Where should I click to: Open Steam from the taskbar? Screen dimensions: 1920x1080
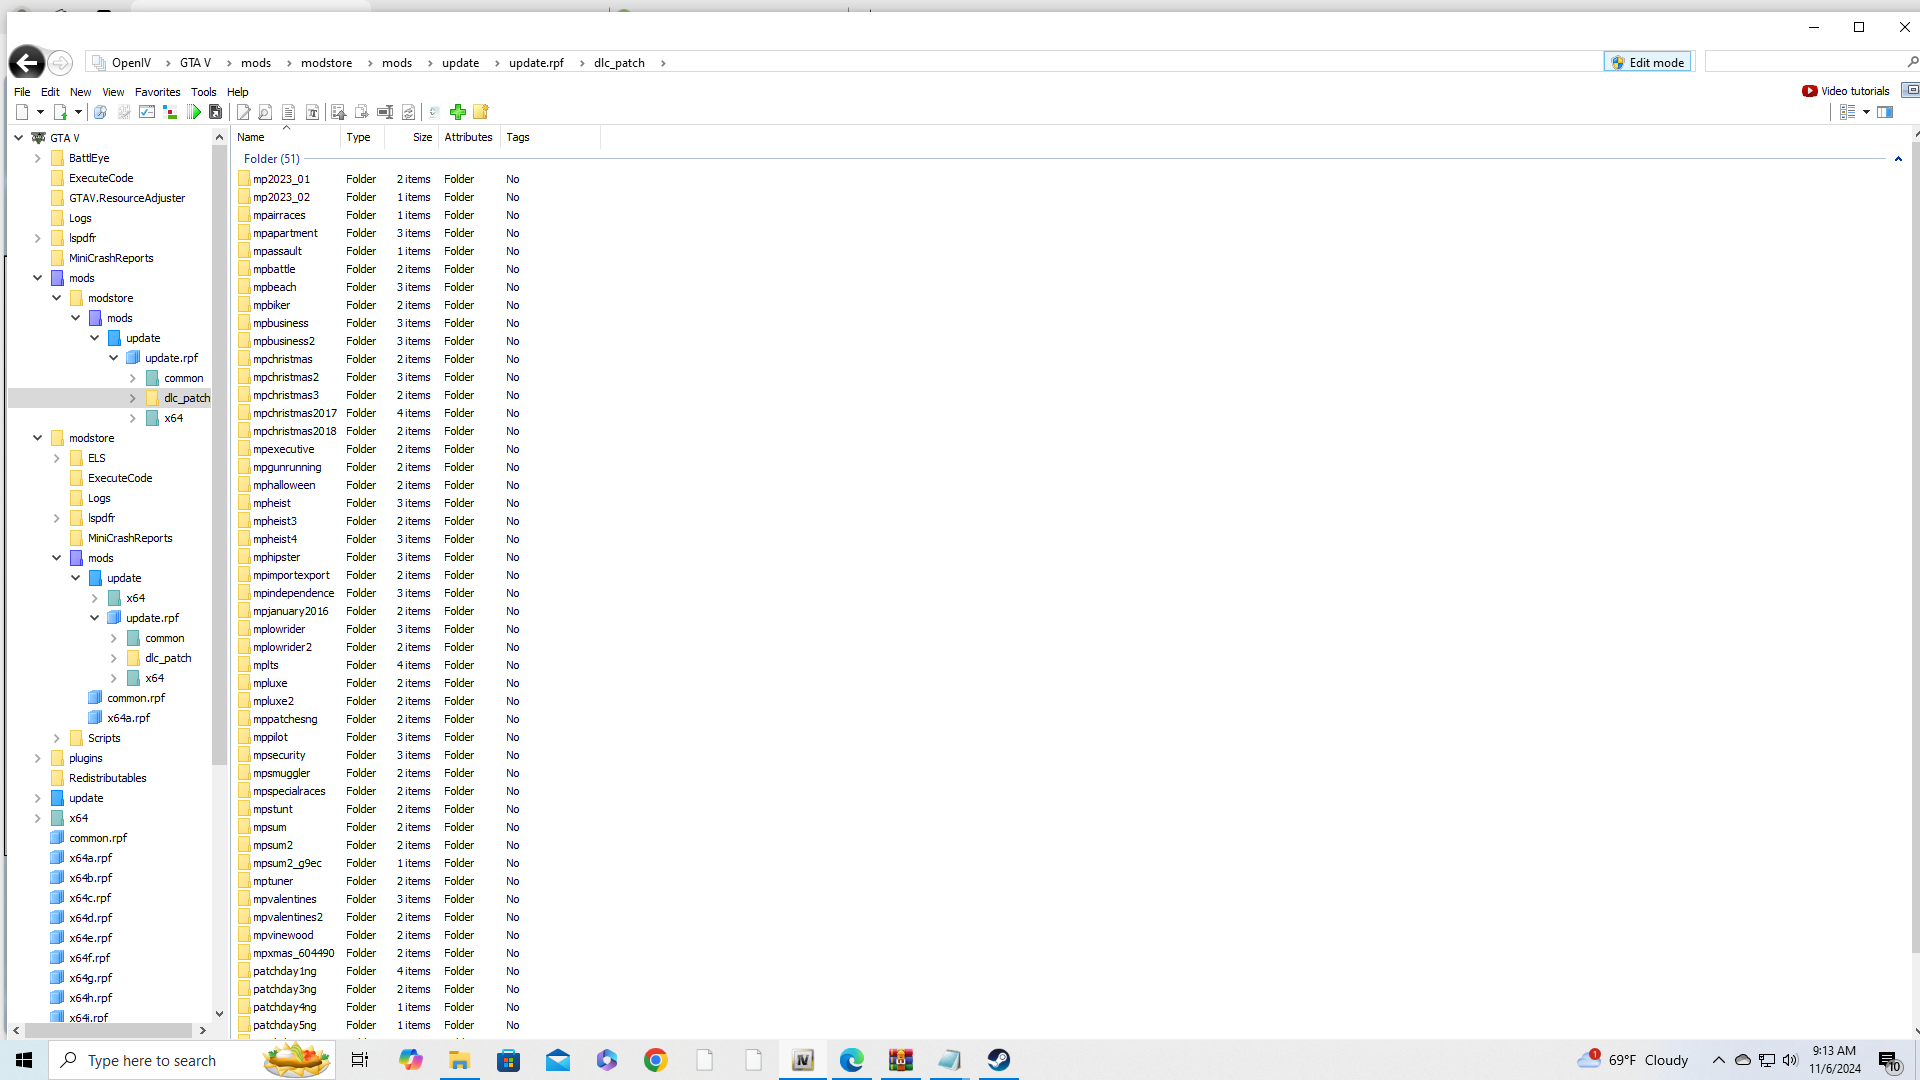coord(998,1060)
